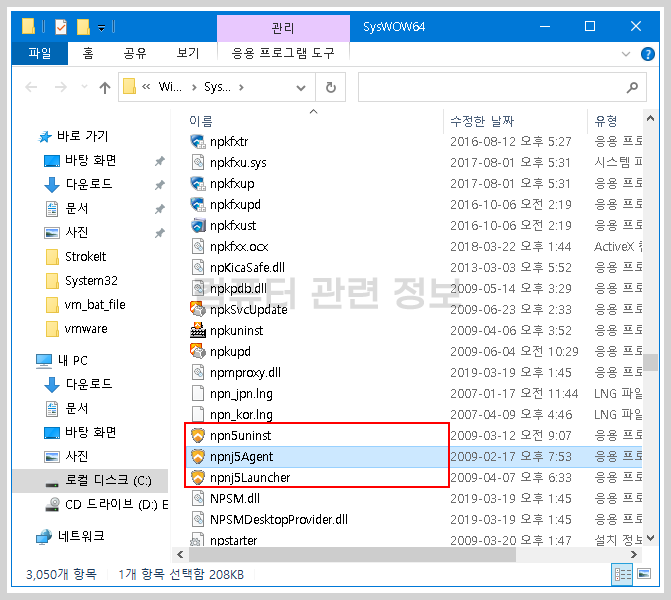
Task: Click the npkfxust shield icon
Action: coord(197,225)
